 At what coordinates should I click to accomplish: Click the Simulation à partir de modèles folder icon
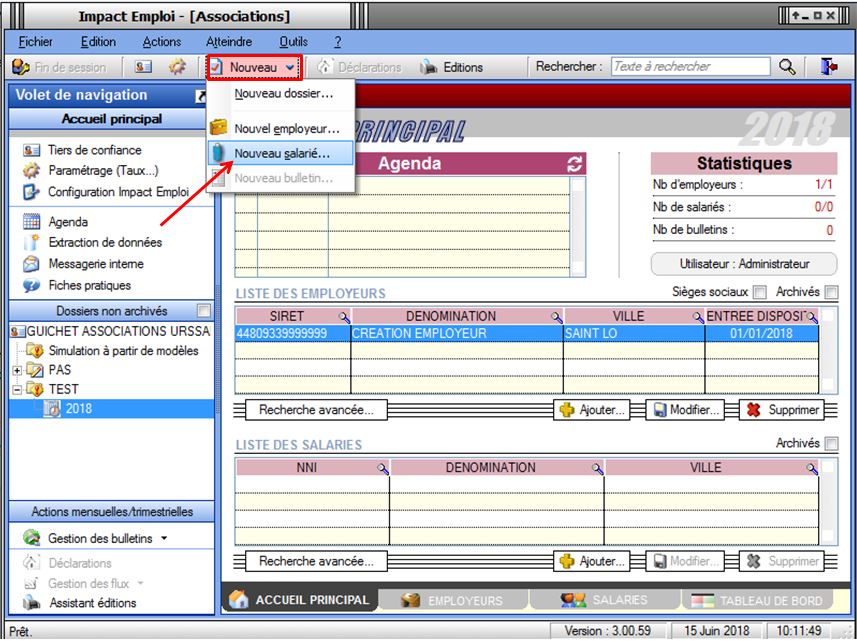pyautogui.click(x=34, y=351)
